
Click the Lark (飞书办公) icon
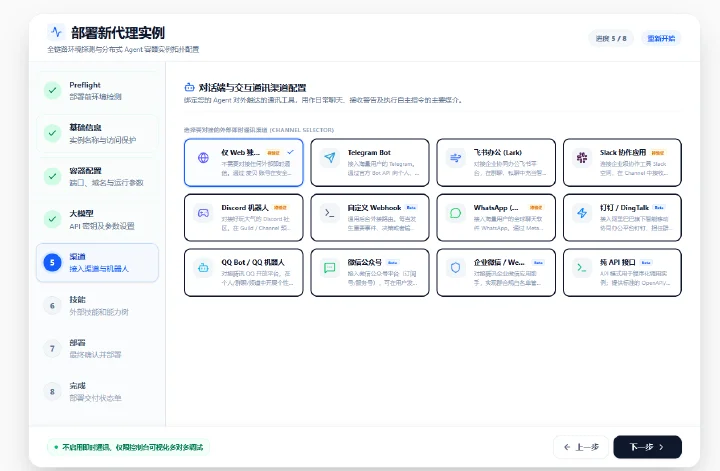coord(456,158)
